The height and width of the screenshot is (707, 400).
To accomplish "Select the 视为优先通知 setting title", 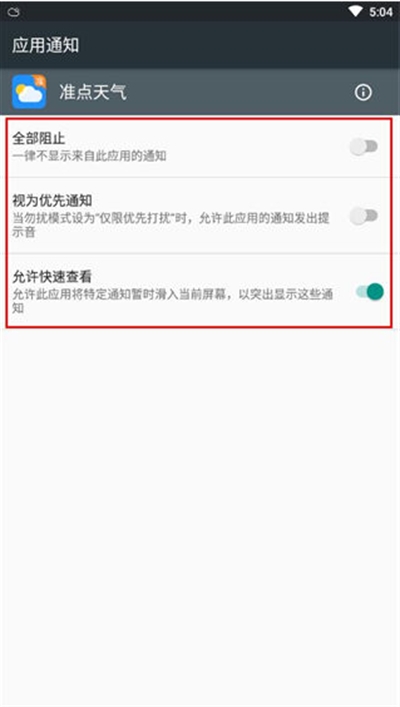I will tap(52, 200).
